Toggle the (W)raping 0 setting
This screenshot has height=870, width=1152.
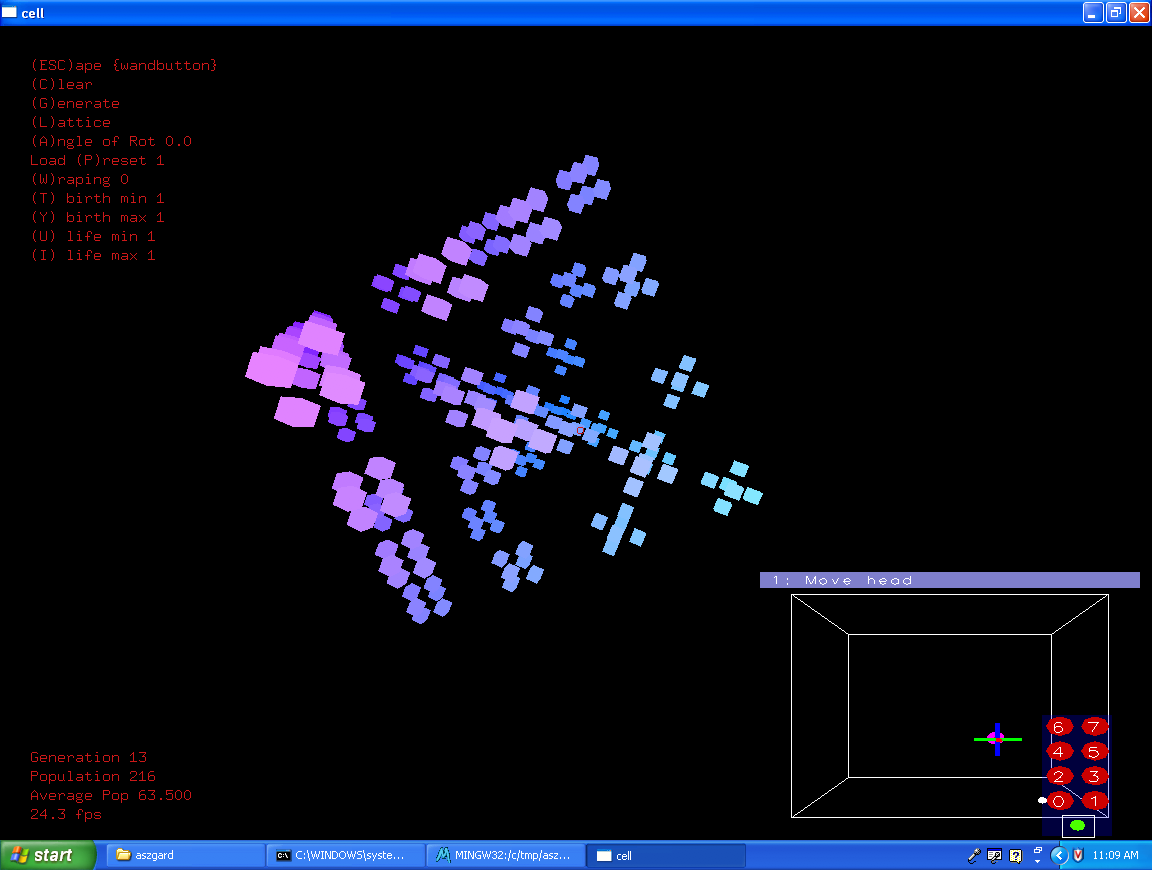80,179
